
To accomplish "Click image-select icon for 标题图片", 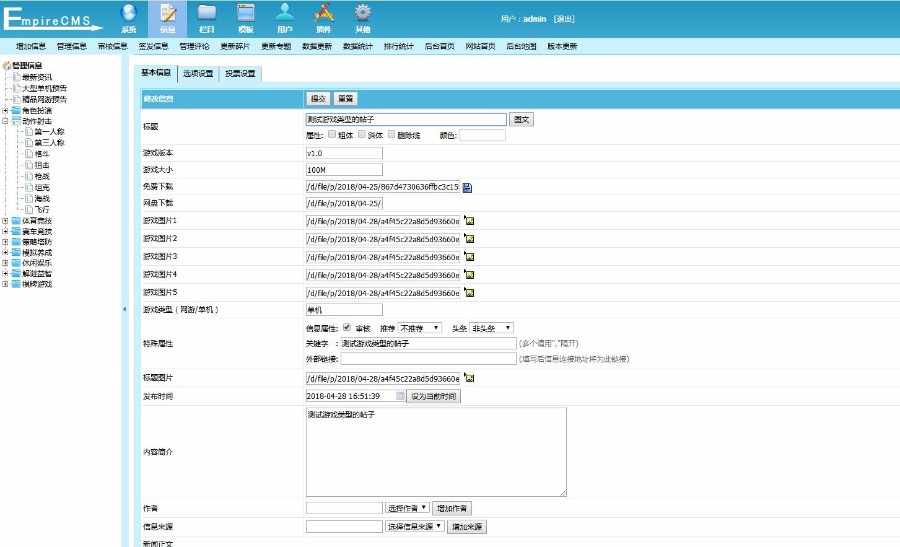I will (x=469, y=378).
